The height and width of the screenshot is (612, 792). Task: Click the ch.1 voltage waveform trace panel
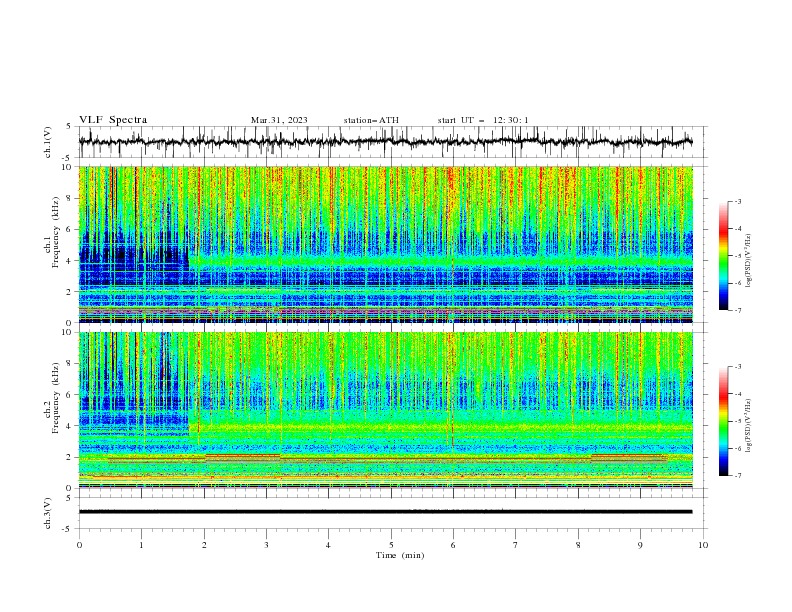(x=392, y=142)
